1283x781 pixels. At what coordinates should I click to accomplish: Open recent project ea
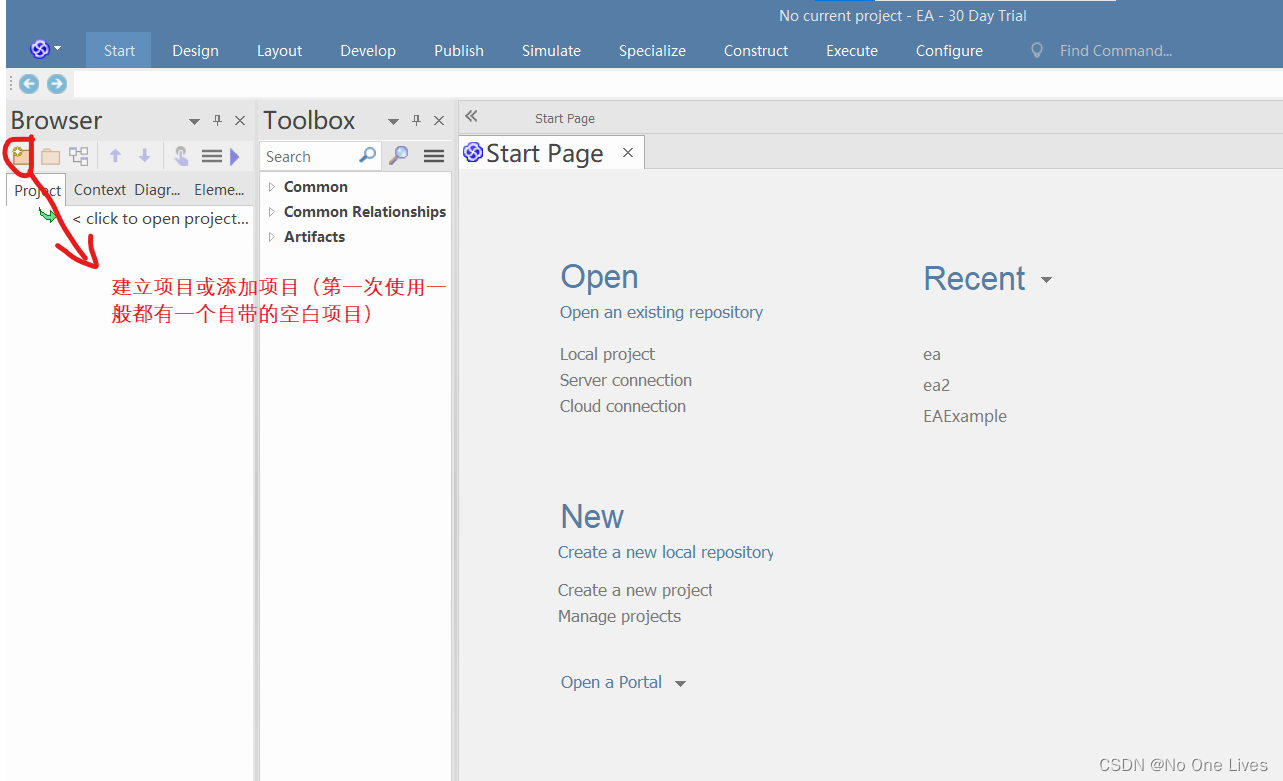click(x=932, y=354)
